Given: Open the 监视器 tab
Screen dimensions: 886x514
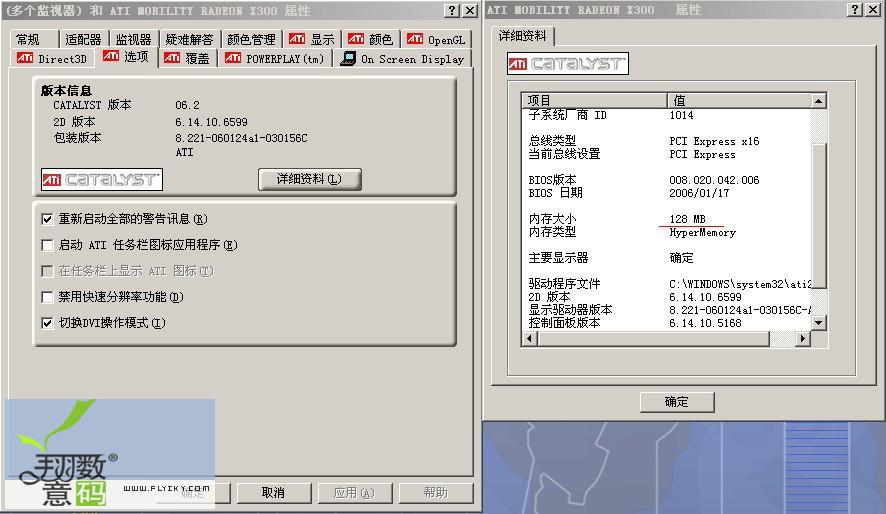Looking at the screenshot, I should (x=134, y=40).
